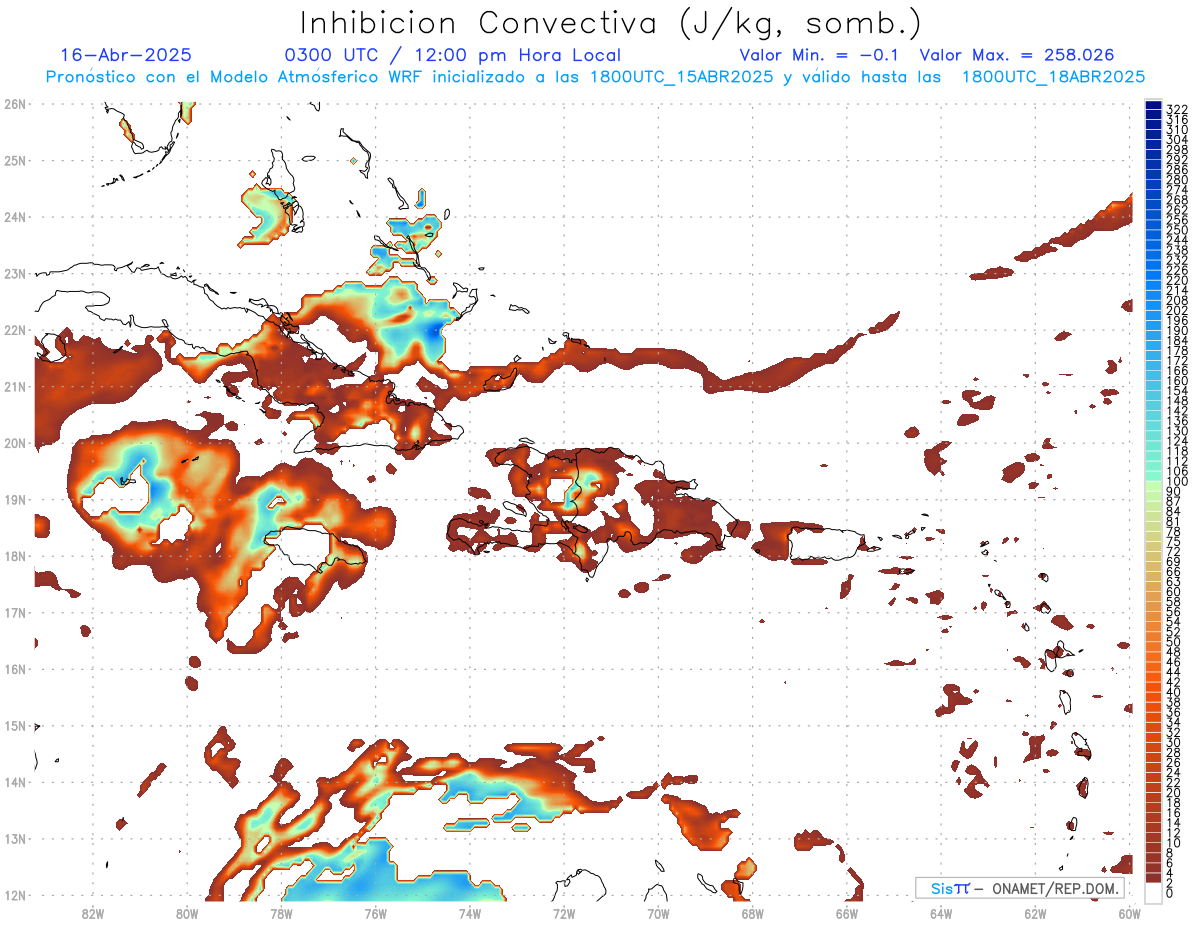
Task: Click the 62W longitude label
Action: coord(1035,913)
